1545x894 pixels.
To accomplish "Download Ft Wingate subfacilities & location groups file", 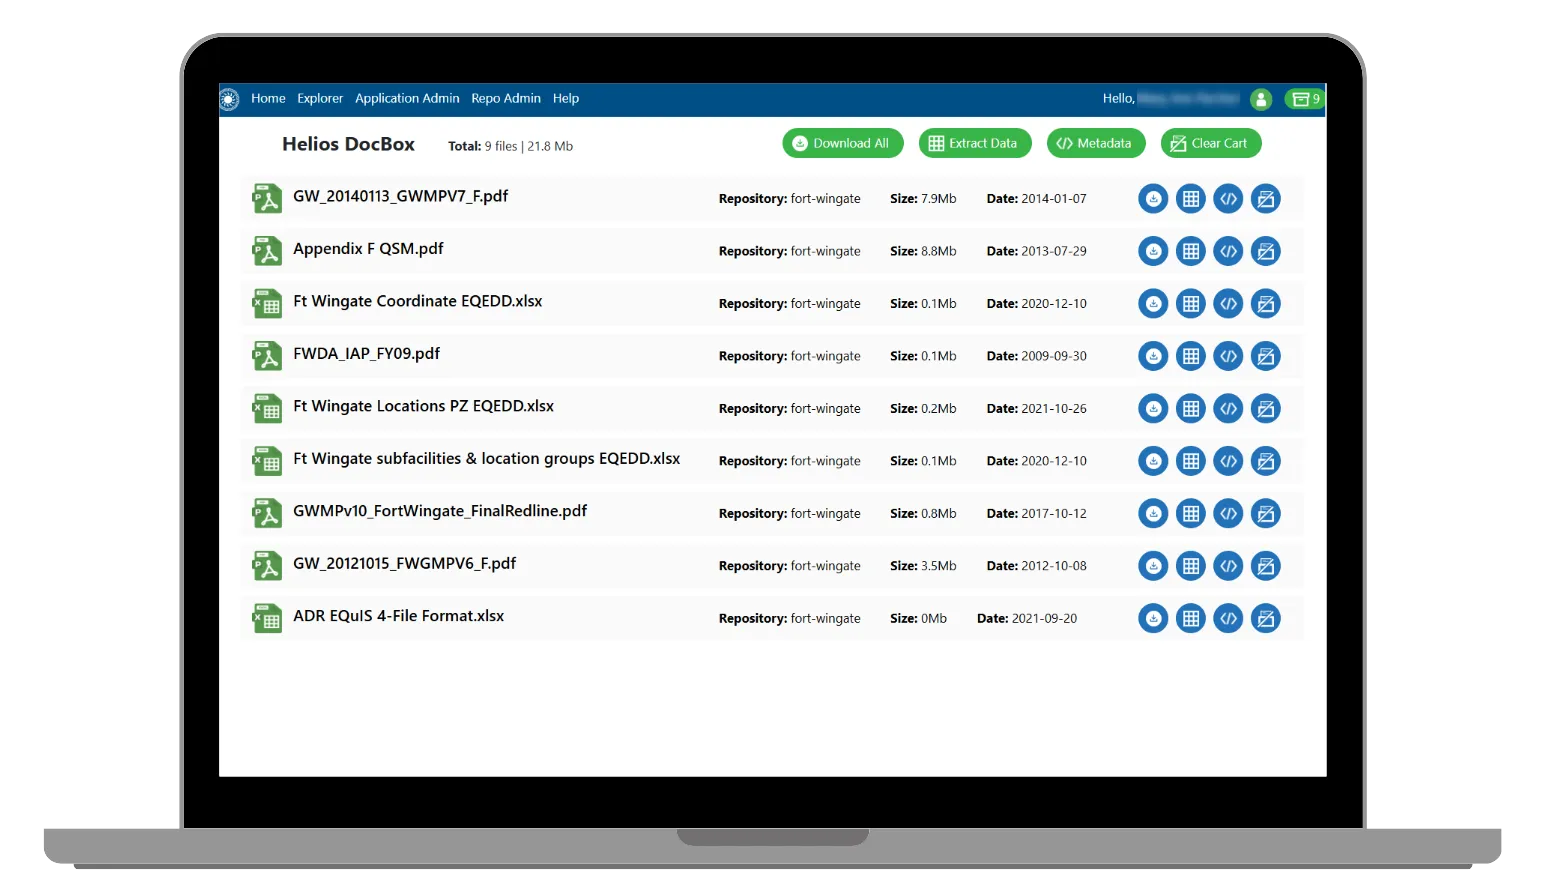I will click(x=1153, y=461).
